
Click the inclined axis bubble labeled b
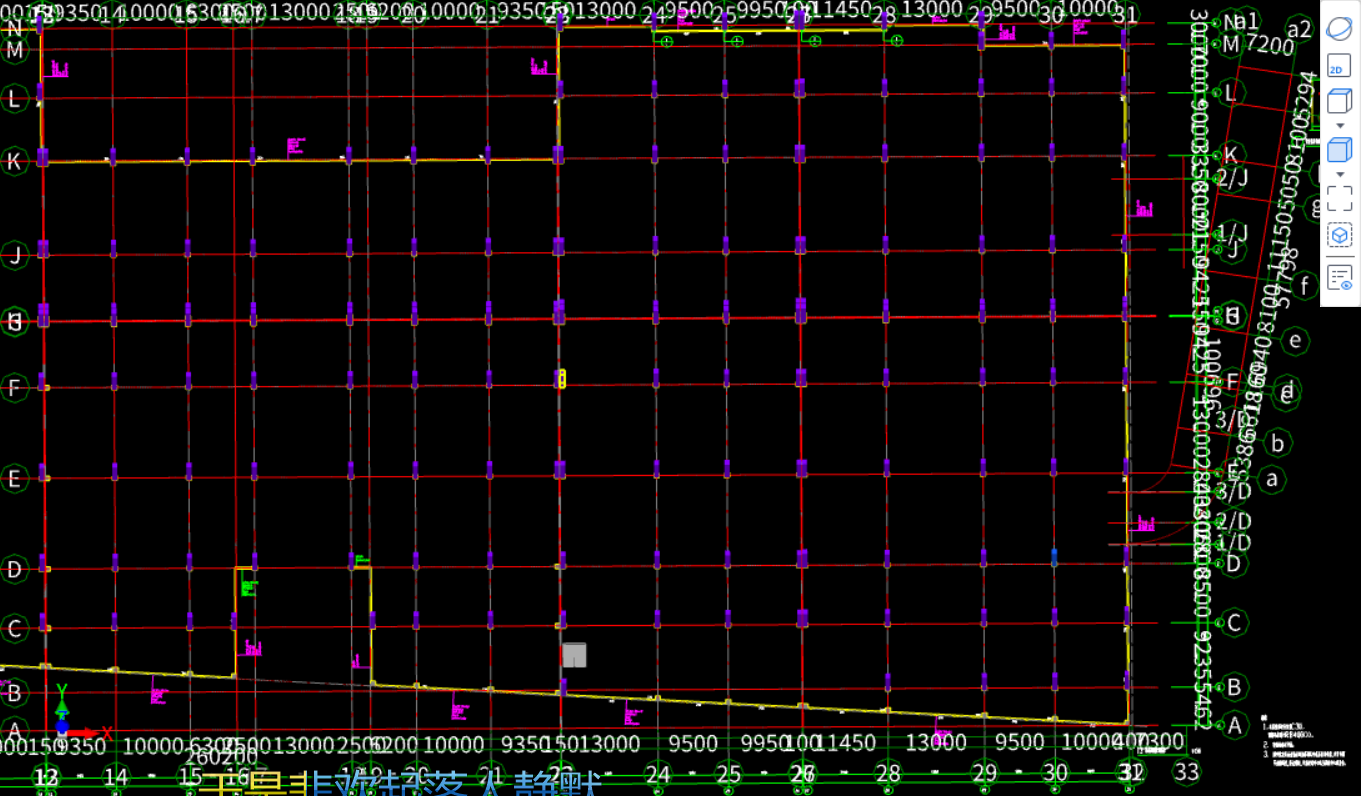[1278, 441]
